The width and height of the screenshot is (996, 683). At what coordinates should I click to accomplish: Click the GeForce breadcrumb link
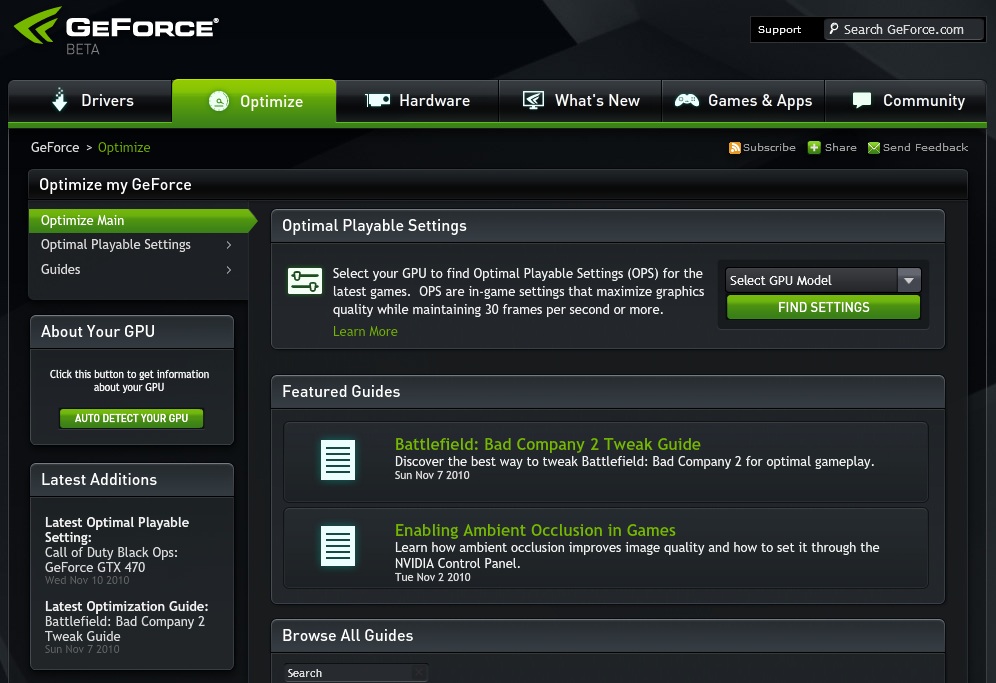tap(55, 147)
